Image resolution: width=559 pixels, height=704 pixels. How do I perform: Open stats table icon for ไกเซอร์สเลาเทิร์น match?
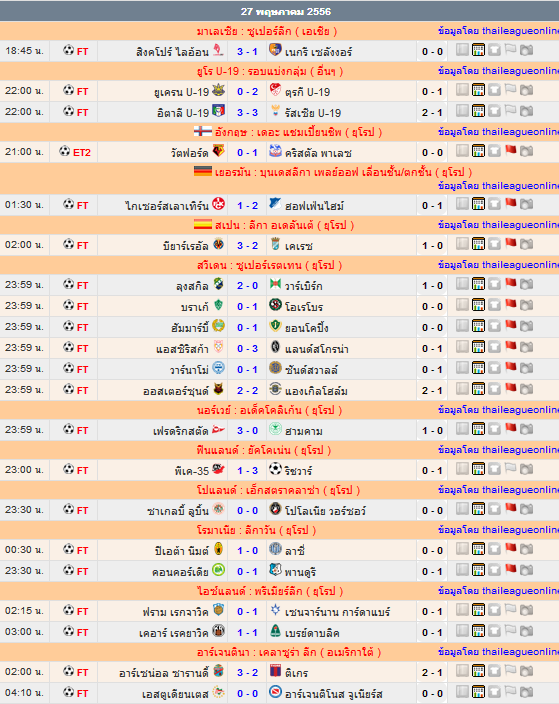tap(478, 204)
